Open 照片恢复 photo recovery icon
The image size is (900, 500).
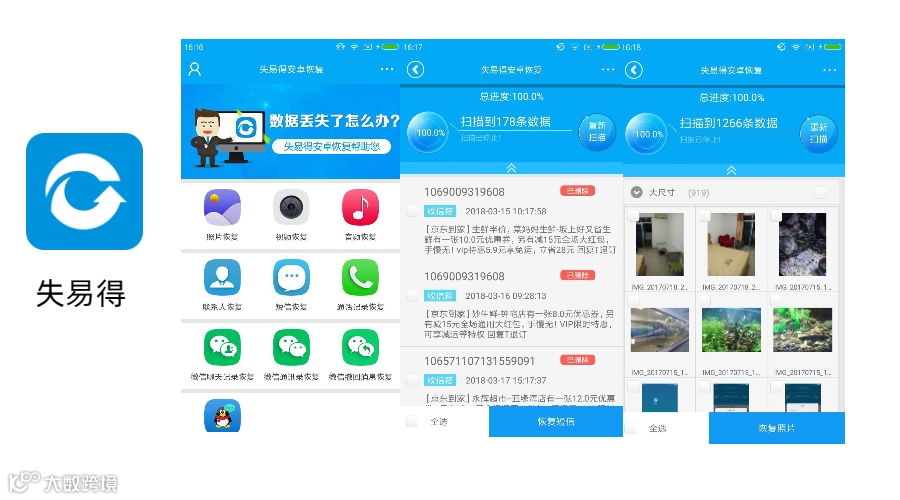click(x=222, y=207)
